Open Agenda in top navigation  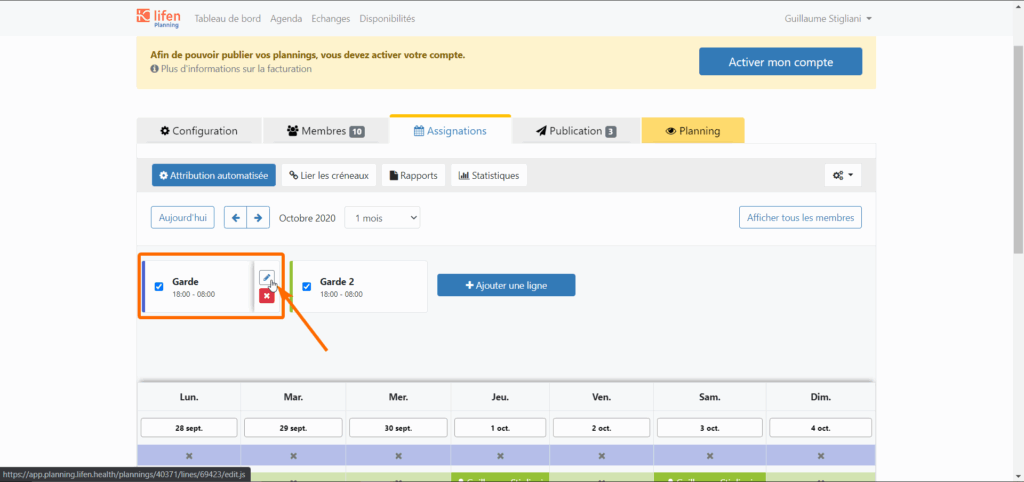286,19
